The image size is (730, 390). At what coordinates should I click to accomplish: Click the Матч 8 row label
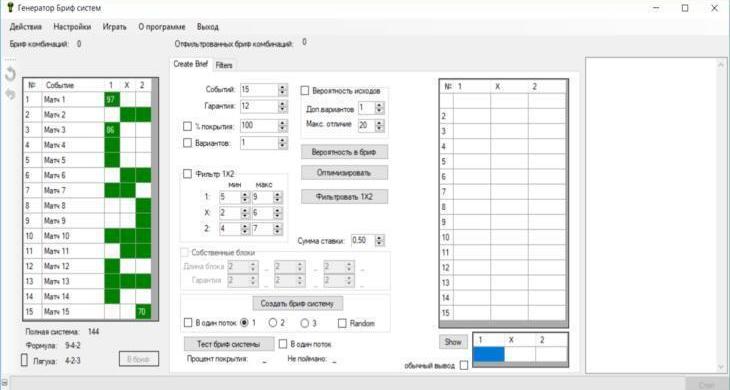click(55, 205)
